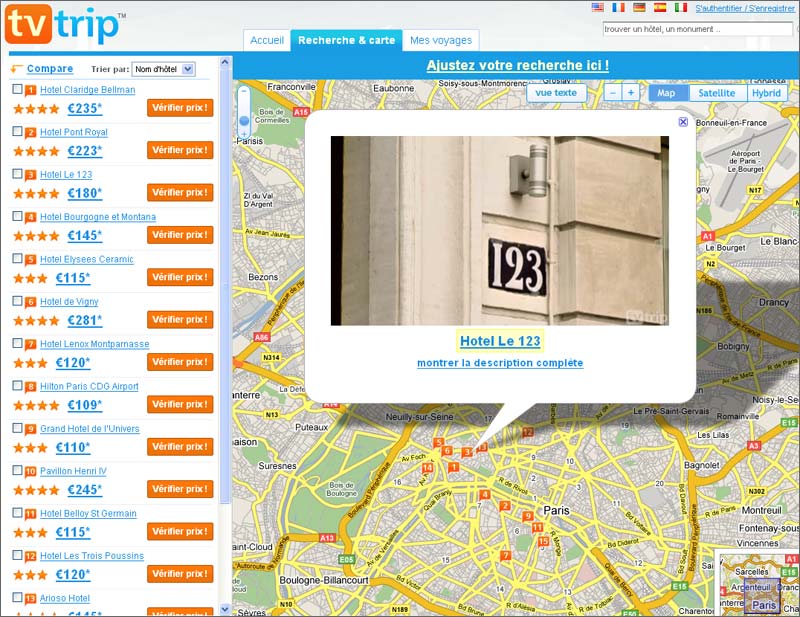Image resolution: width=800 pixels, height=617 pixels.
Task: Zoom in the map with plus button
Action: (630, 93)
